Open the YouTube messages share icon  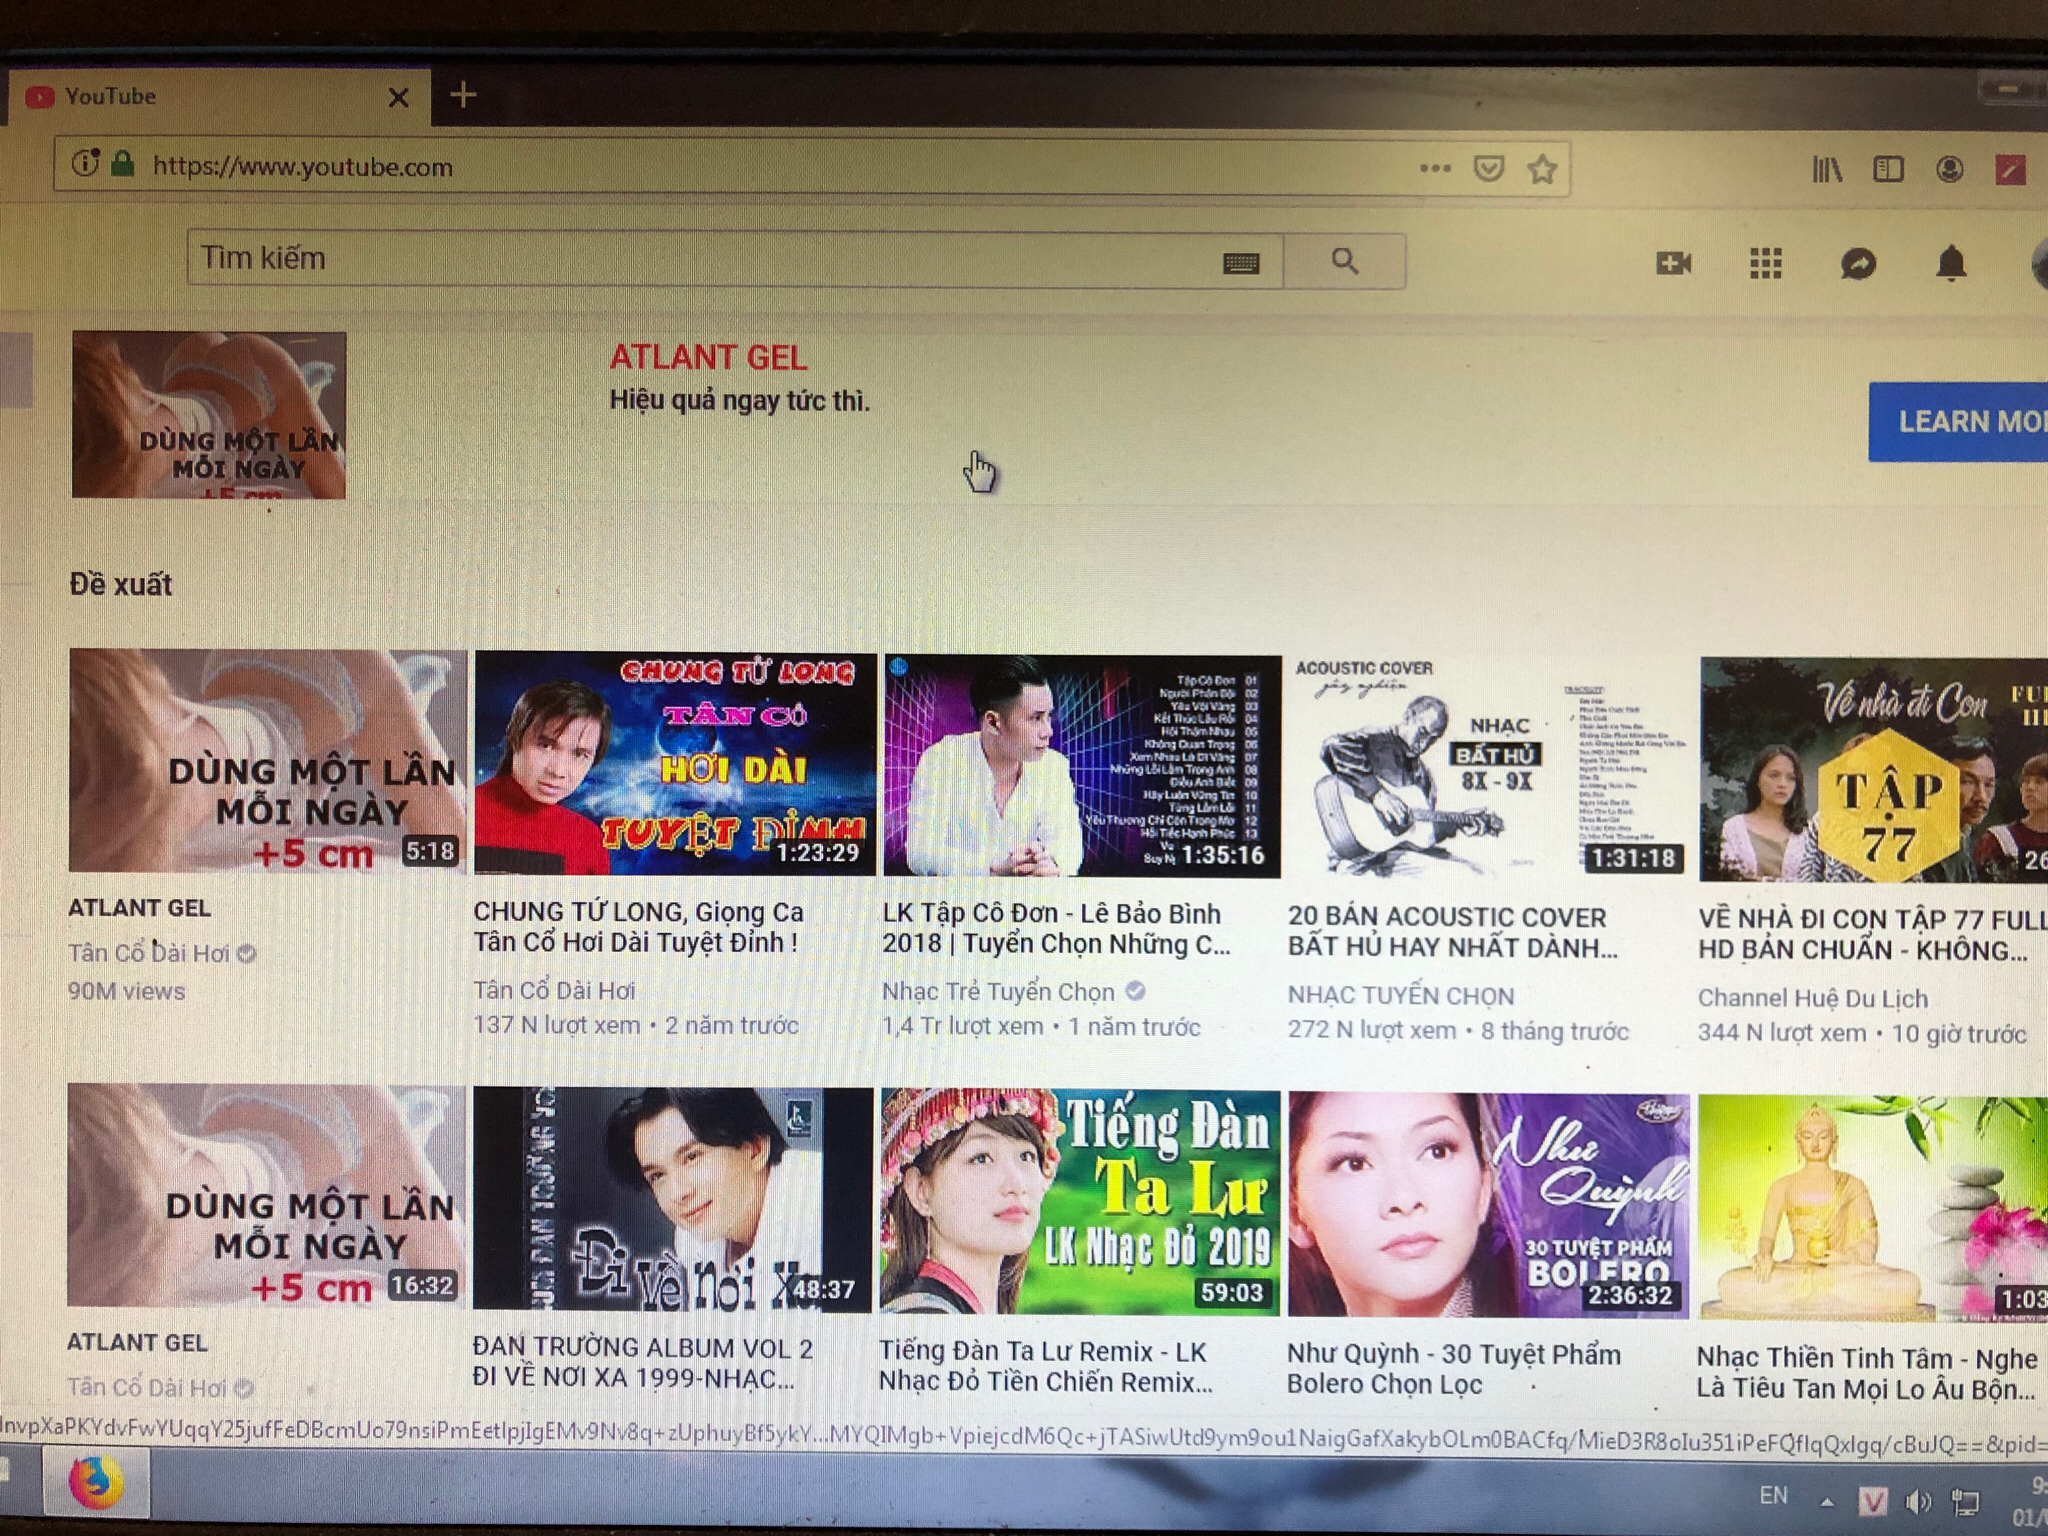coord(1858,264)
